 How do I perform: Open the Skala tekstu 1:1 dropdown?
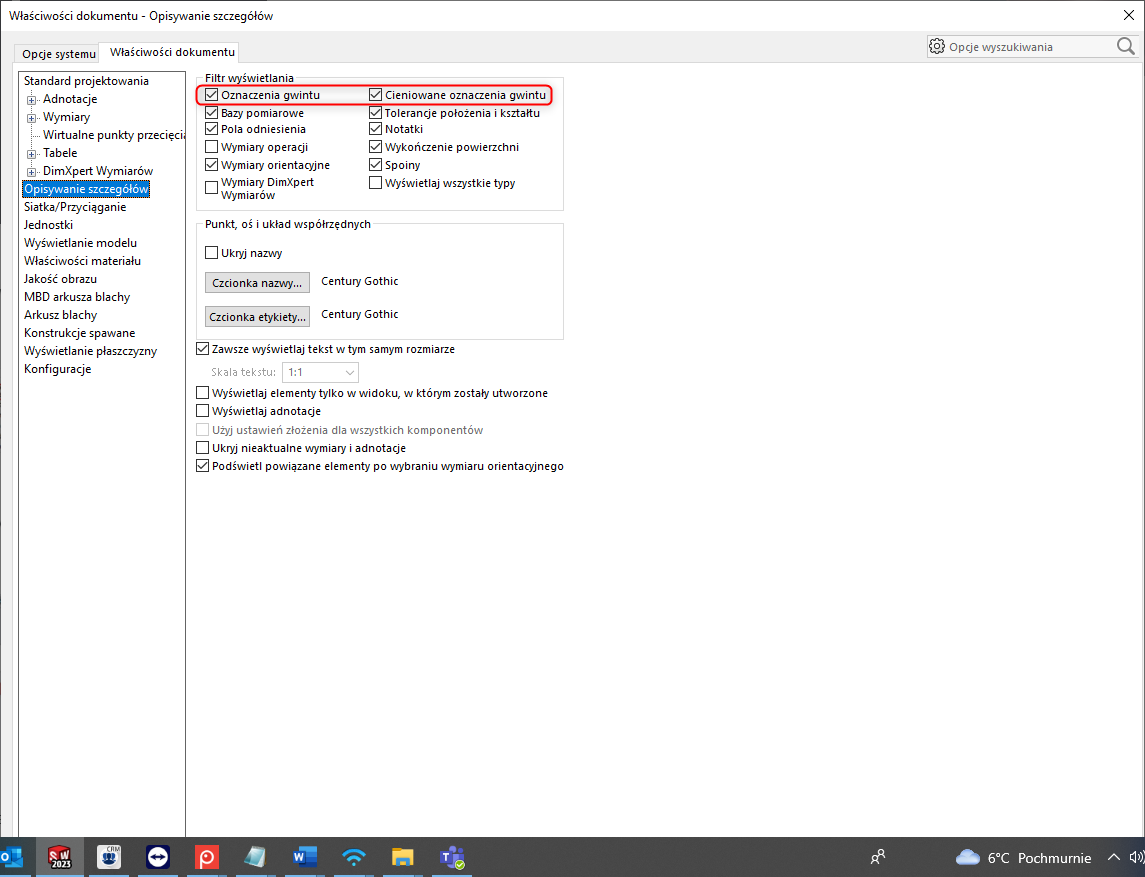tap(320, 372)
